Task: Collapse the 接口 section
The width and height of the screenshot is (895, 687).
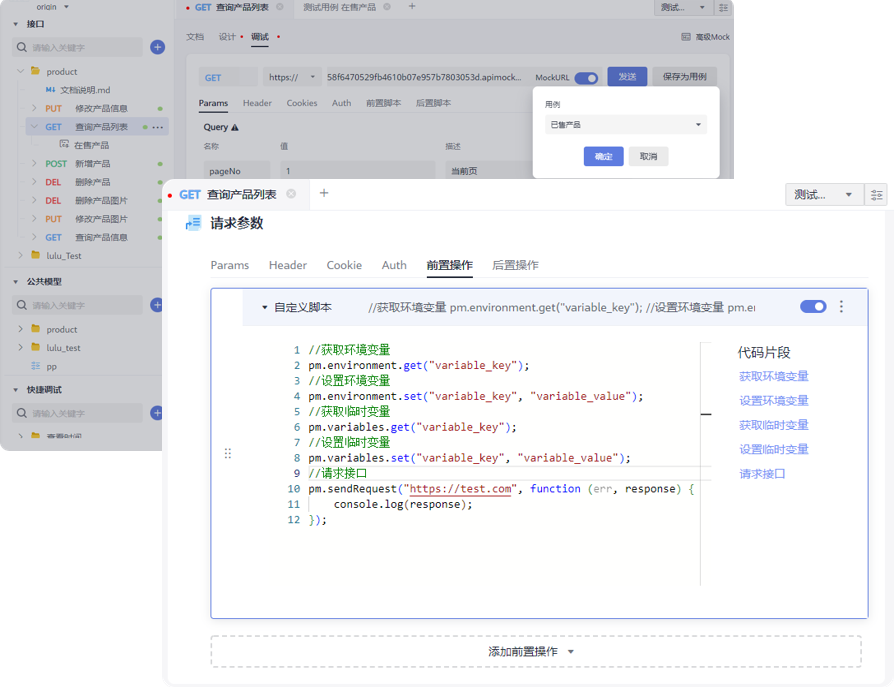Action: click(x=16, y=24)
